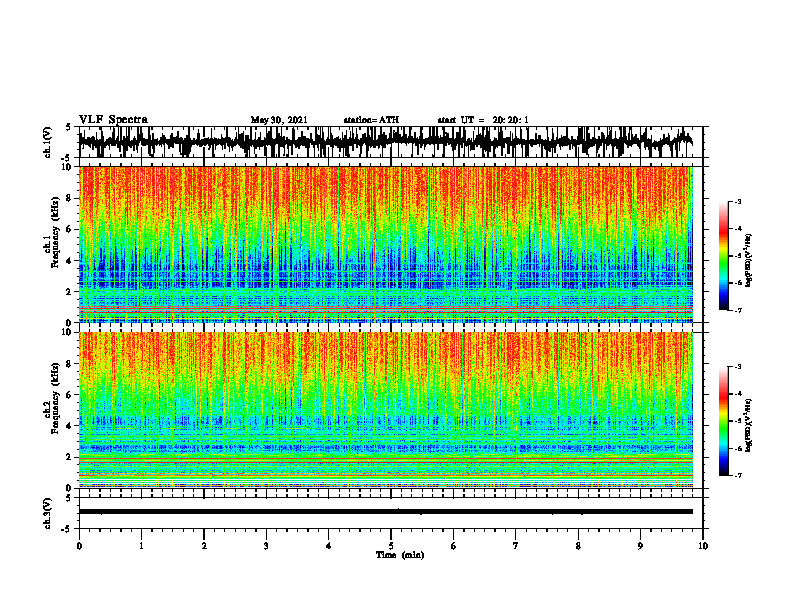
Task: Click the "-7" label on ch.1 color bar
Action: [738, 310]
